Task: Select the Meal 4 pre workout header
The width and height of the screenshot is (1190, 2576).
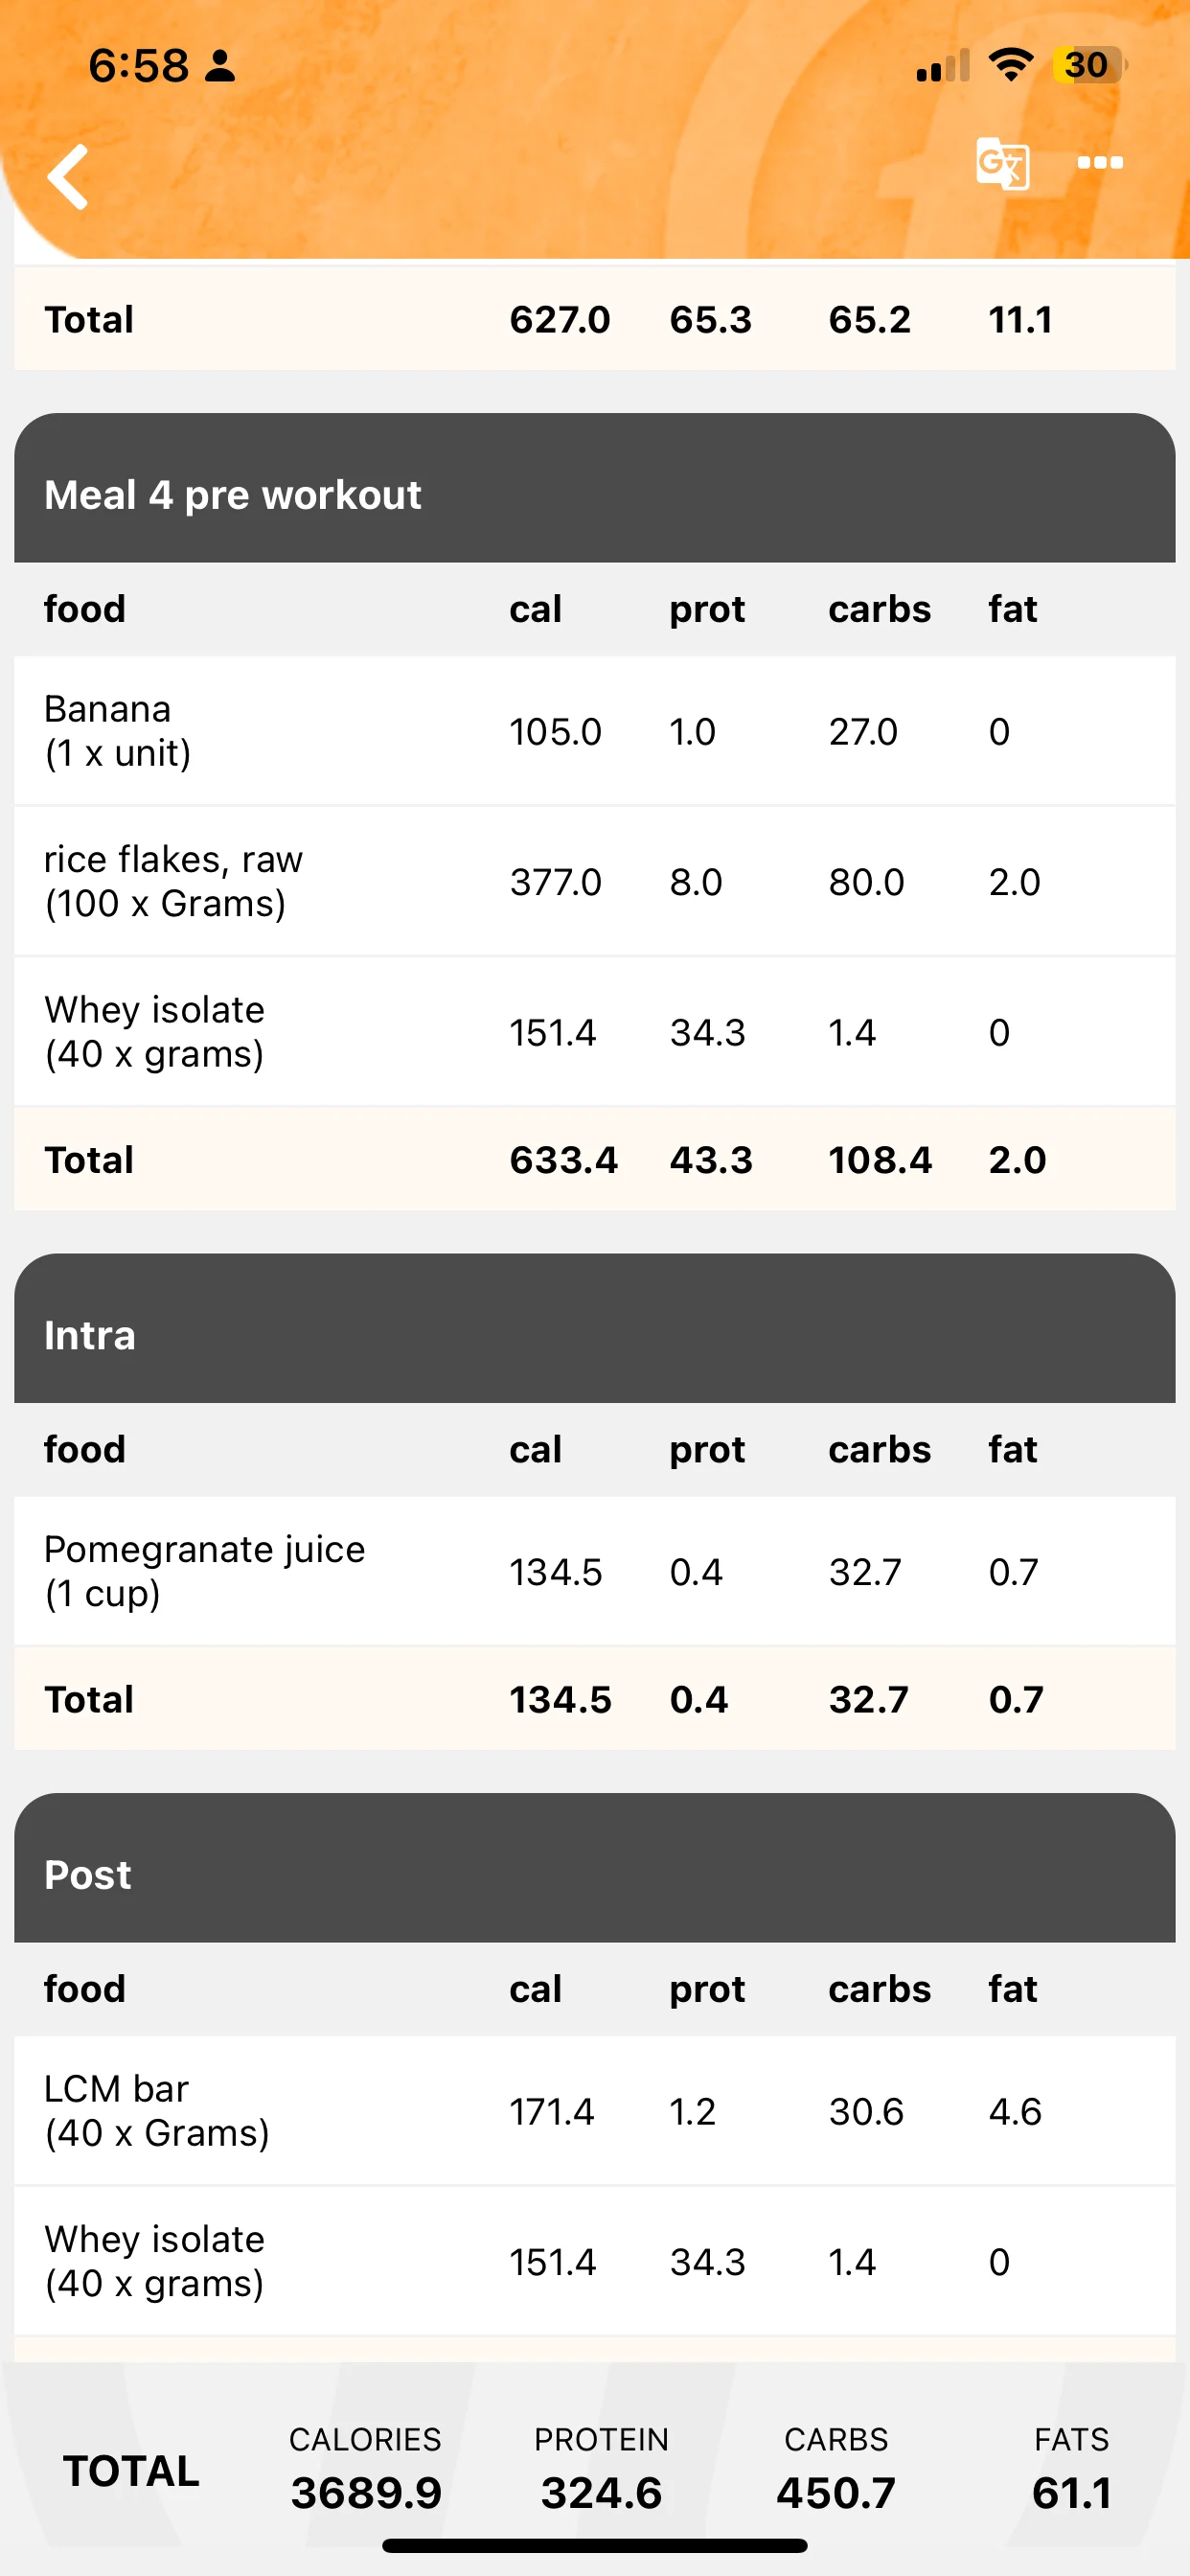Action: point(595,488)
